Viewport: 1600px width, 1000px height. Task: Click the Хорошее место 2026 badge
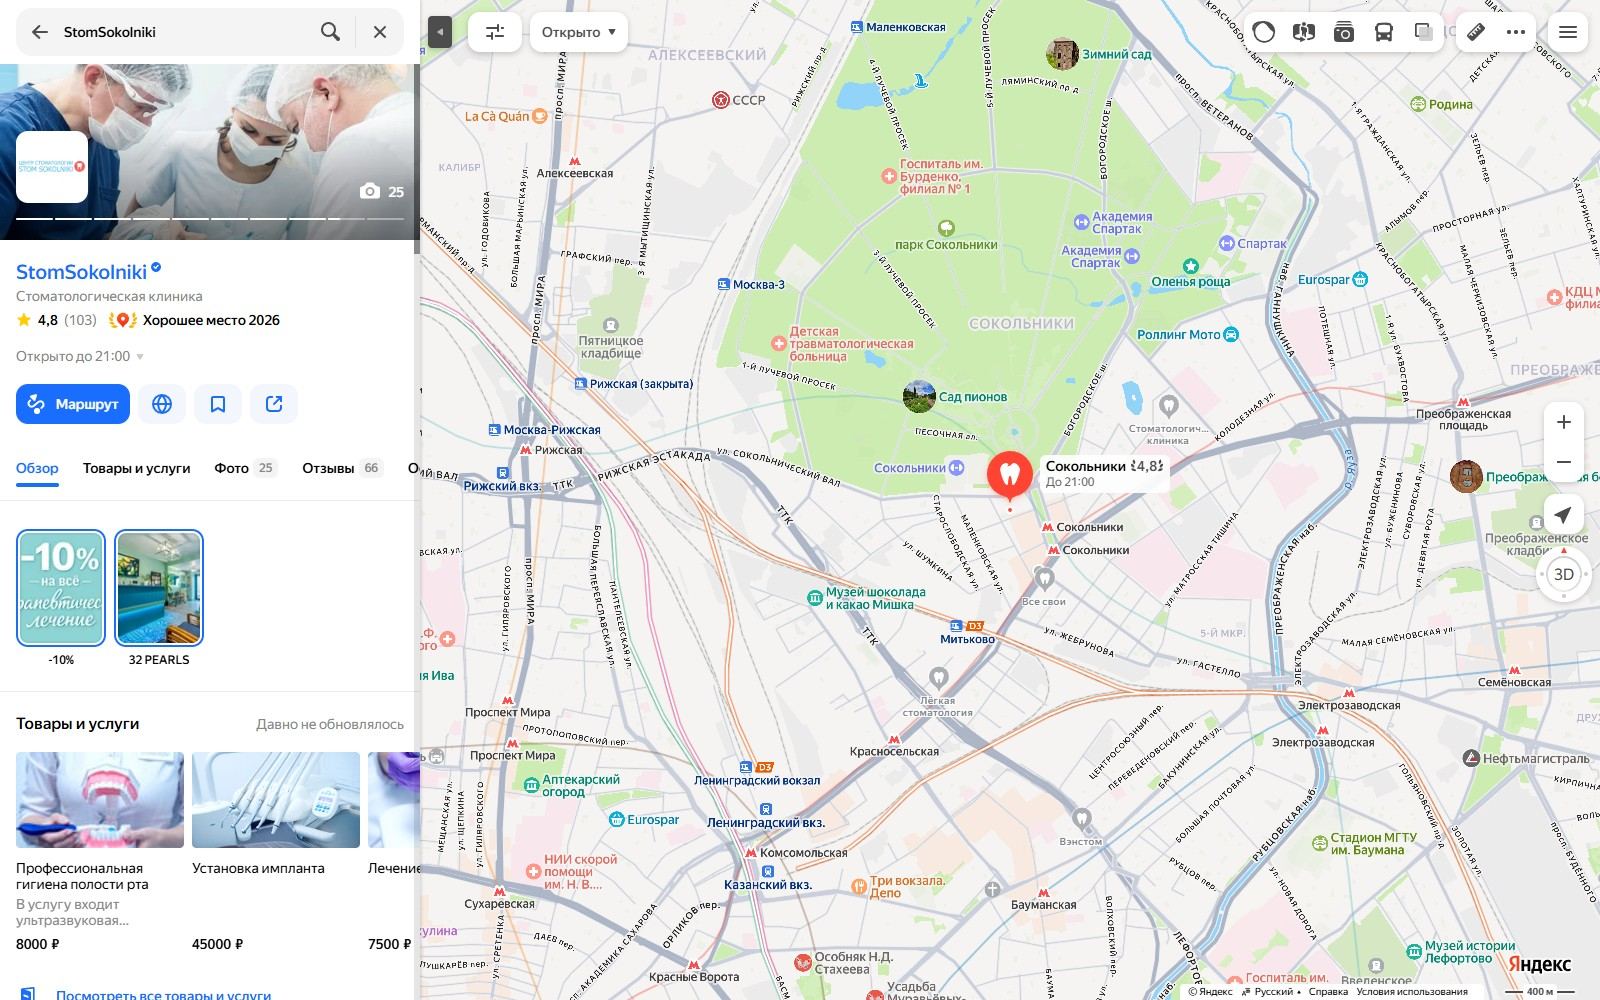click(195, 320)
